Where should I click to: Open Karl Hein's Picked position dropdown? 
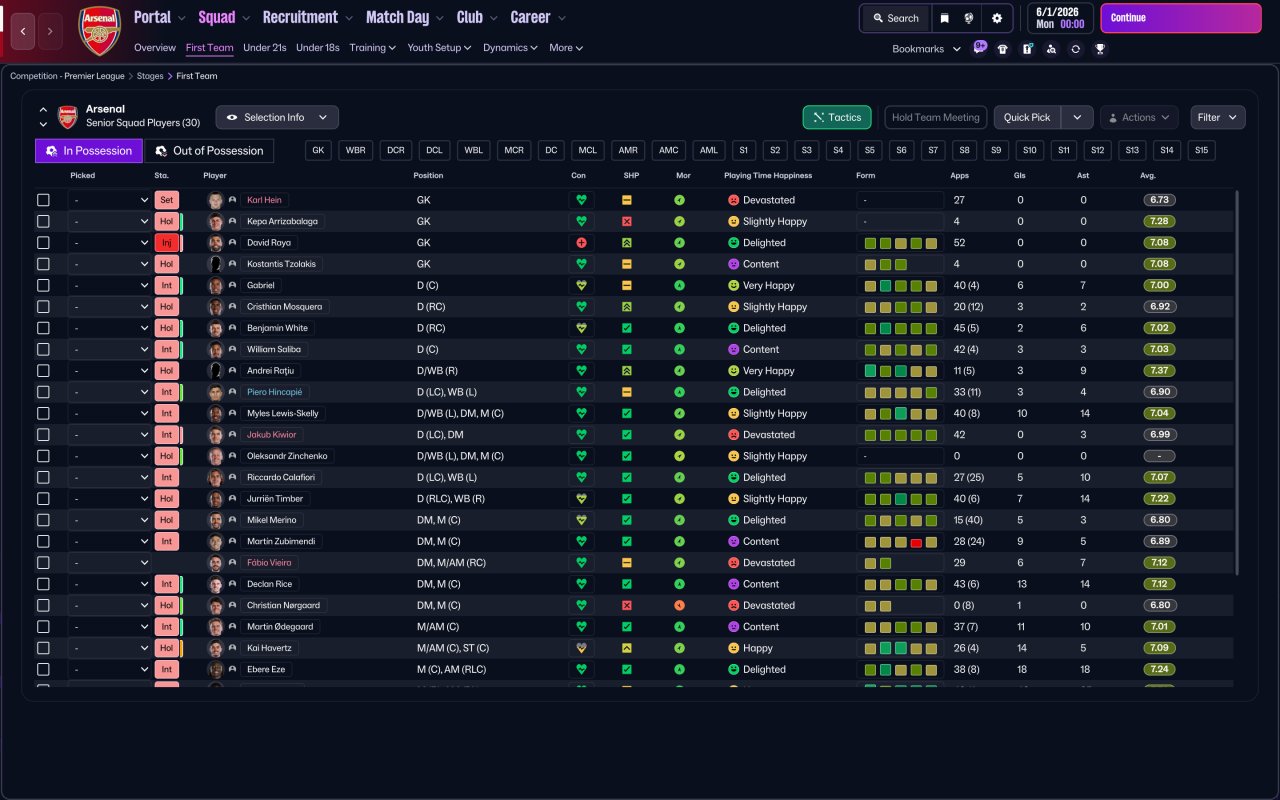109,200
